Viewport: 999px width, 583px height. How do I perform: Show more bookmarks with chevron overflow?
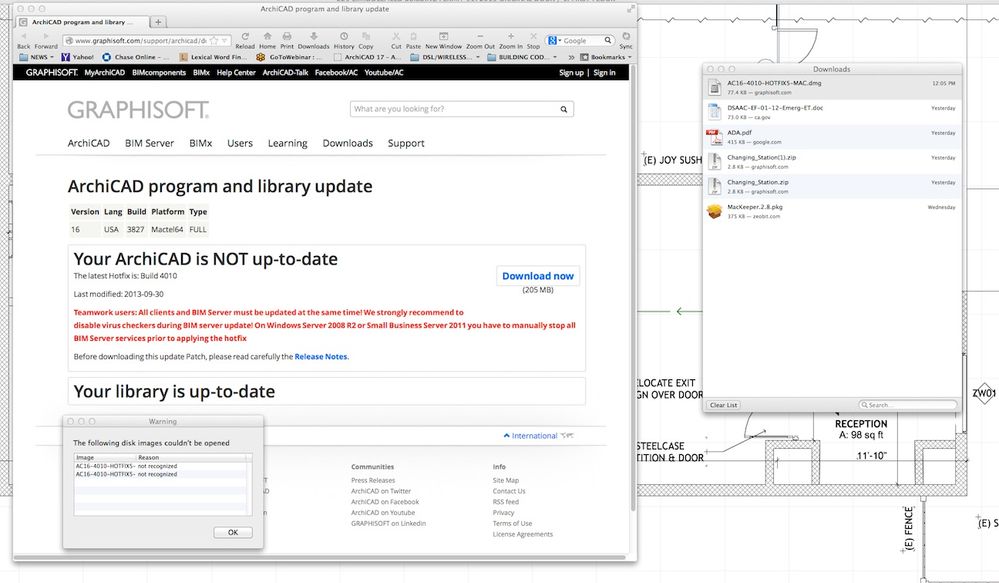point(571,57)
